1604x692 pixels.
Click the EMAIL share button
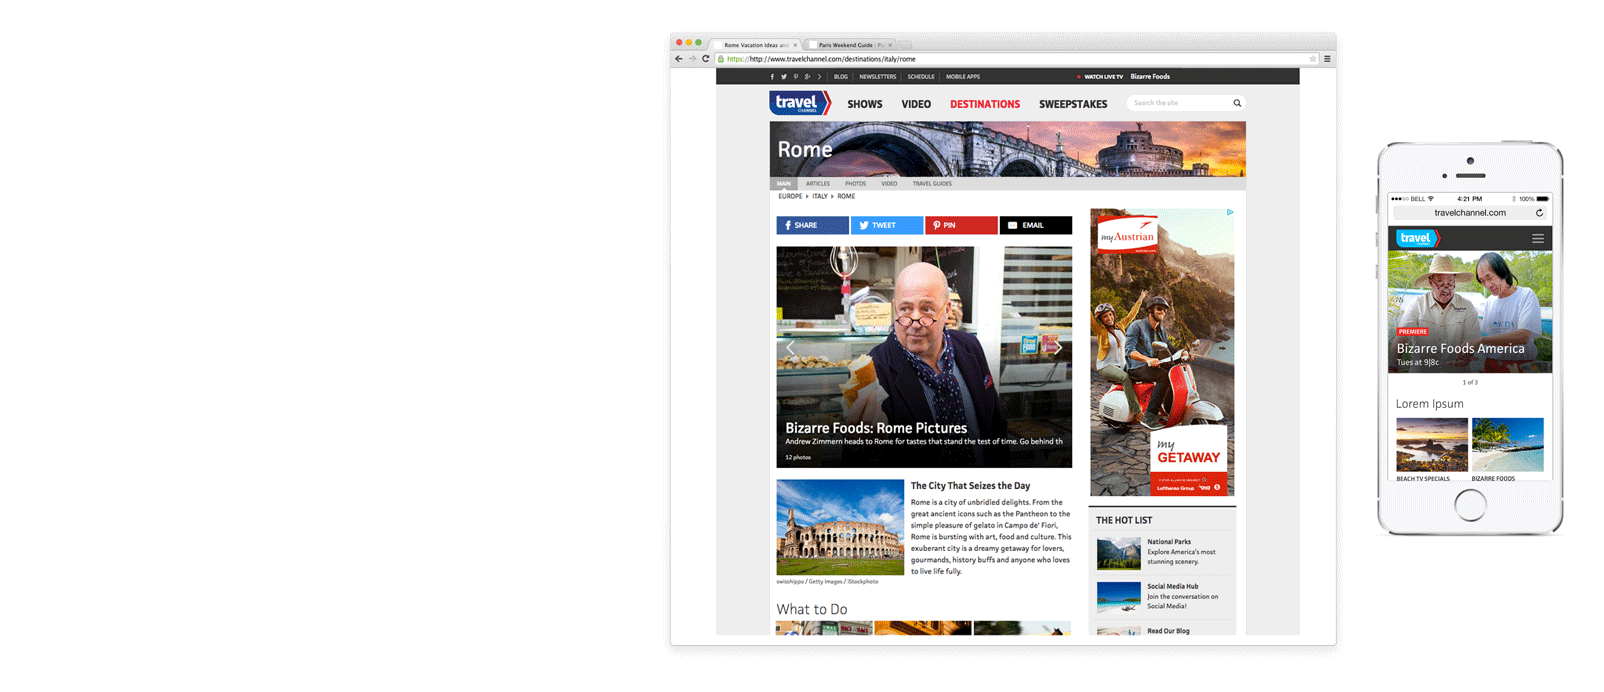(x=1036, y=226)
